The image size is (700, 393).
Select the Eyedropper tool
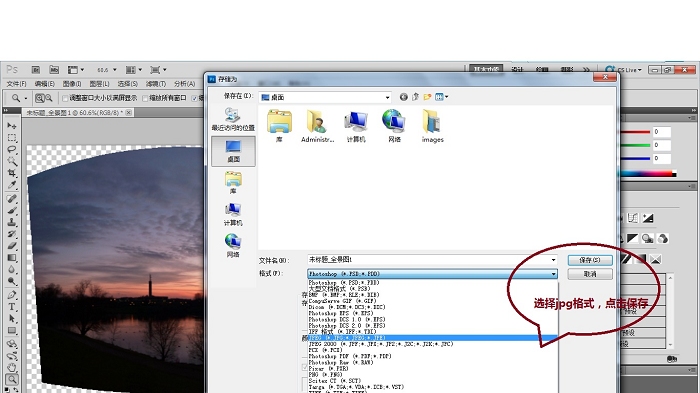[12, 184]
